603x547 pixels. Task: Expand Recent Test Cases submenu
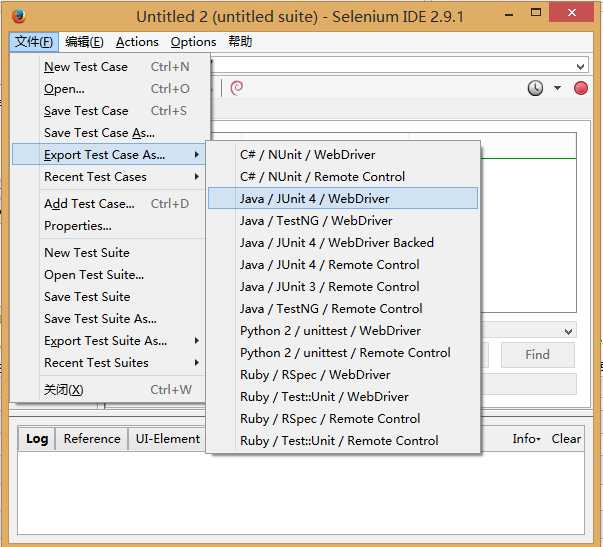(x=109, y=177)
